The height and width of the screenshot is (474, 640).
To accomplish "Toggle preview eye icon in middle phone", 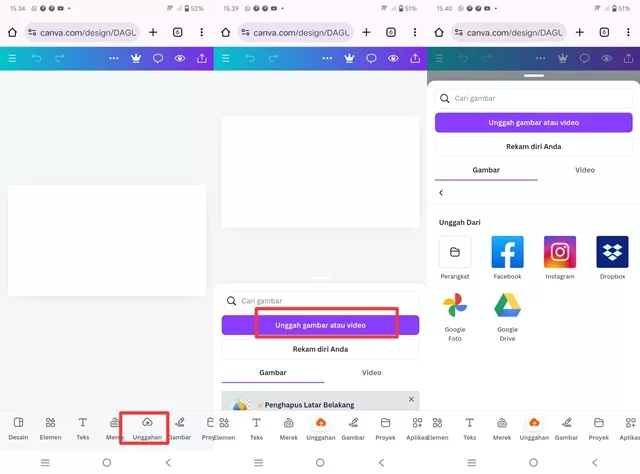I will click(393, 58).
